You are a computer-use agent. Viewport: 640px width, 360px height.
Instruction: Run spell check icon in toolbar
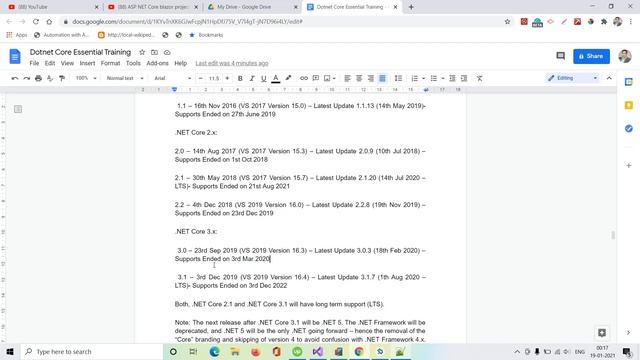pyautogui.click(x=50, y=78)
